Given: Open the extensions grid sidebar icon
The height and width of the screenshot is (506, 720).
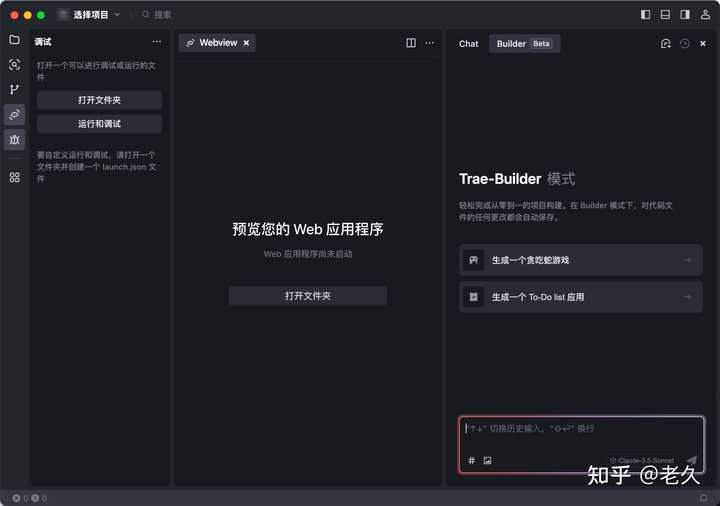Looking at the screenshot, I should (x=15, y=177).
